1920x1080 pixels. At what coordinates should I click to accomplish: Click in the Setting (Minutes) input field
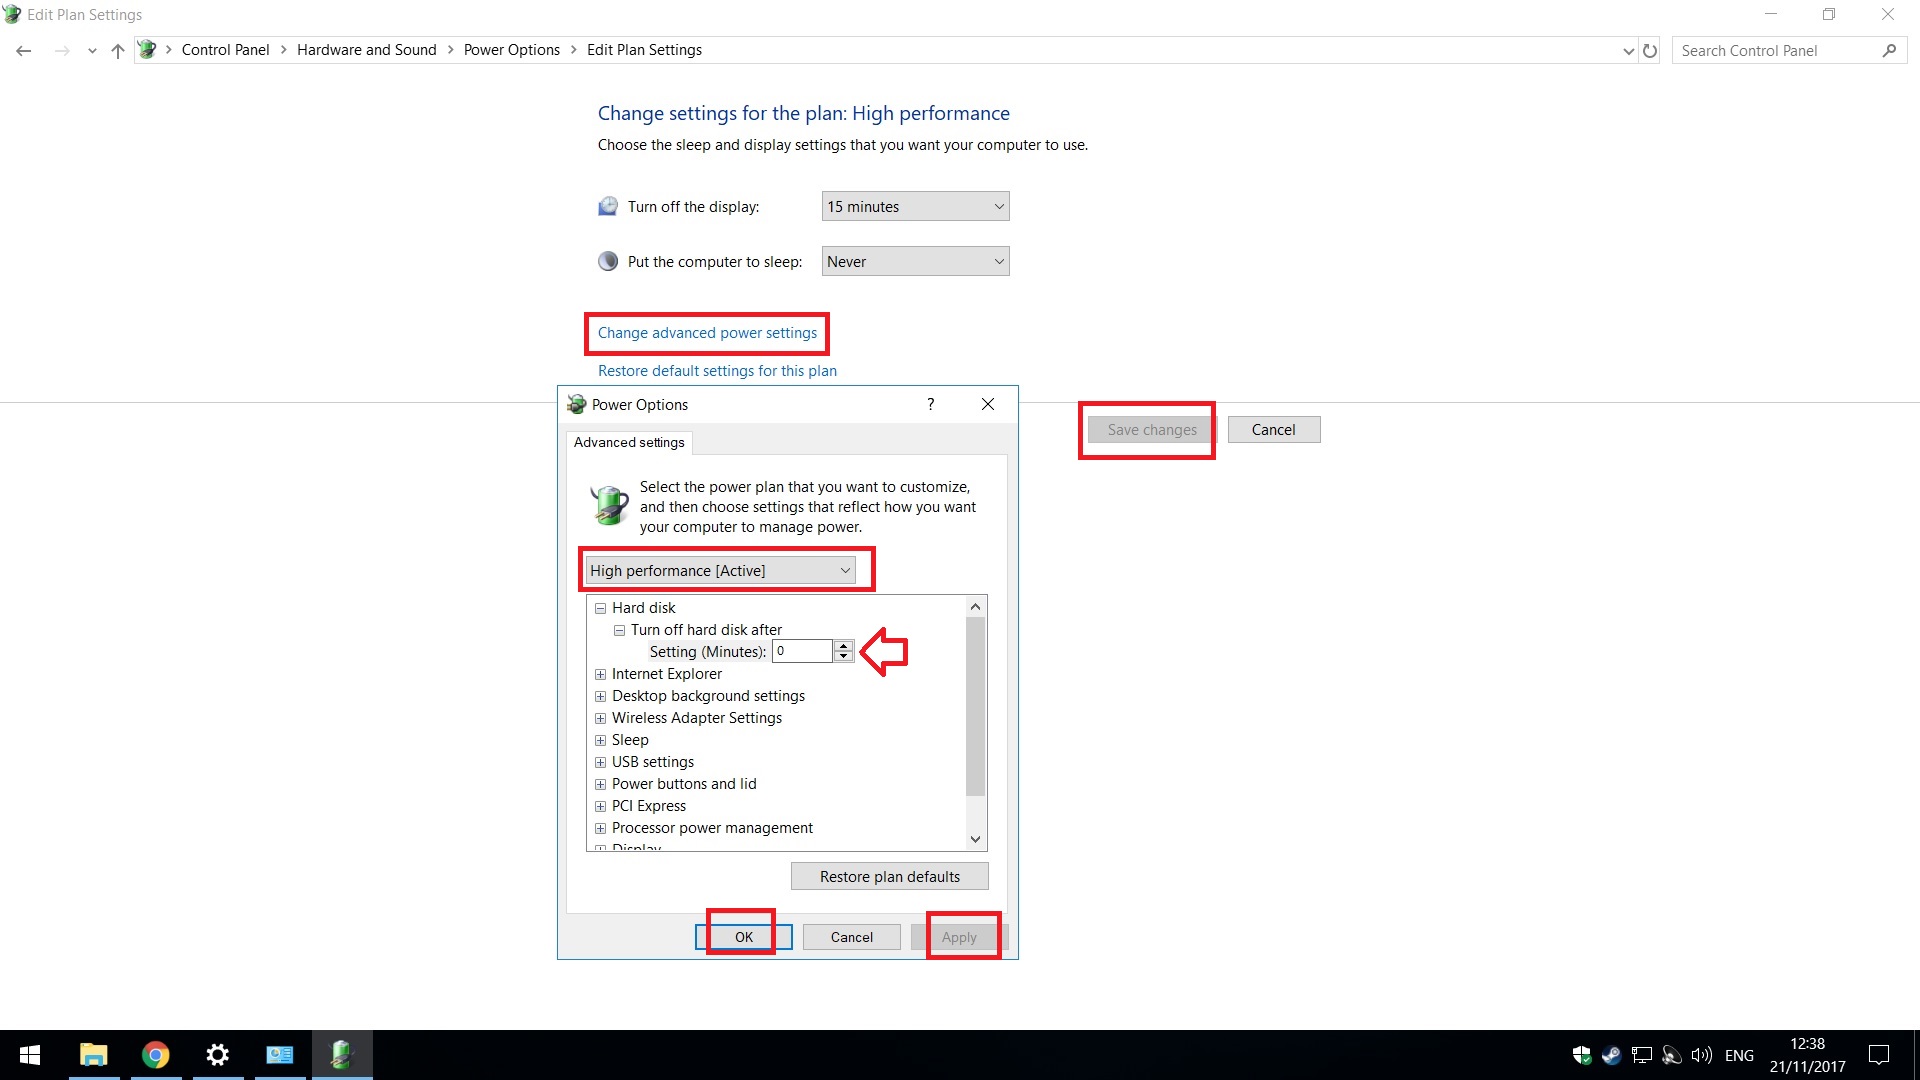(x=802, y=651)
